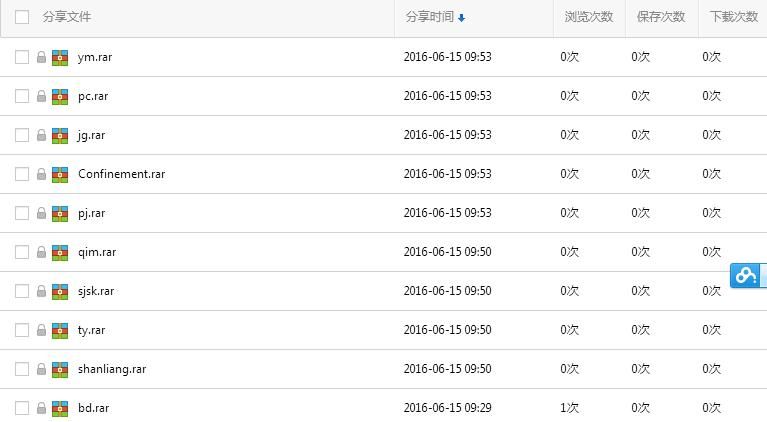Image resolution: width=767 pixels, height=422 pixels.
Task: Click the rar archive icon beside Confinement.rar
Action: point(60,175)
